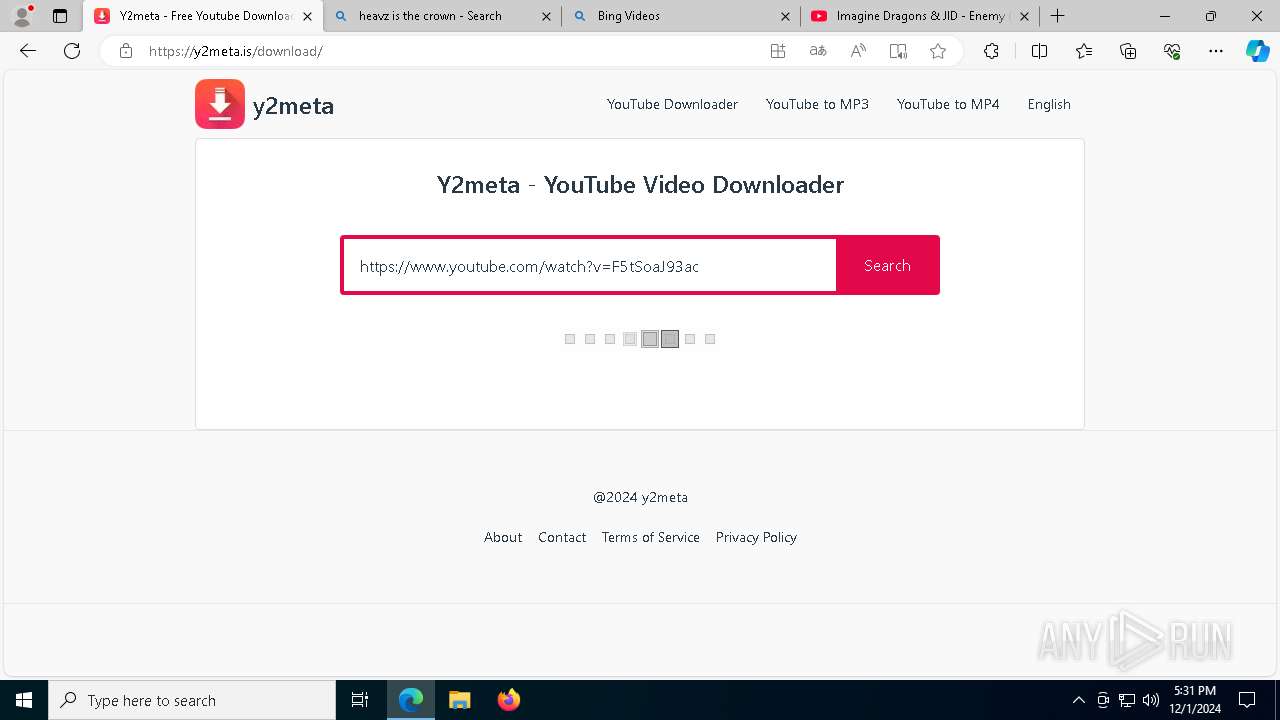Close the Bing Videos tab
This screenshot has height=720, width=1280.
coord(785,16)
